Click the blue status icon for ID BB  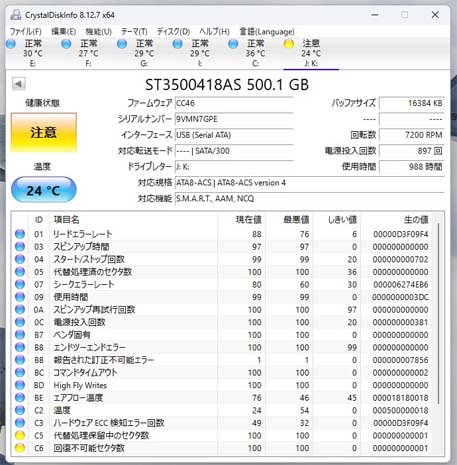(20, 360)
